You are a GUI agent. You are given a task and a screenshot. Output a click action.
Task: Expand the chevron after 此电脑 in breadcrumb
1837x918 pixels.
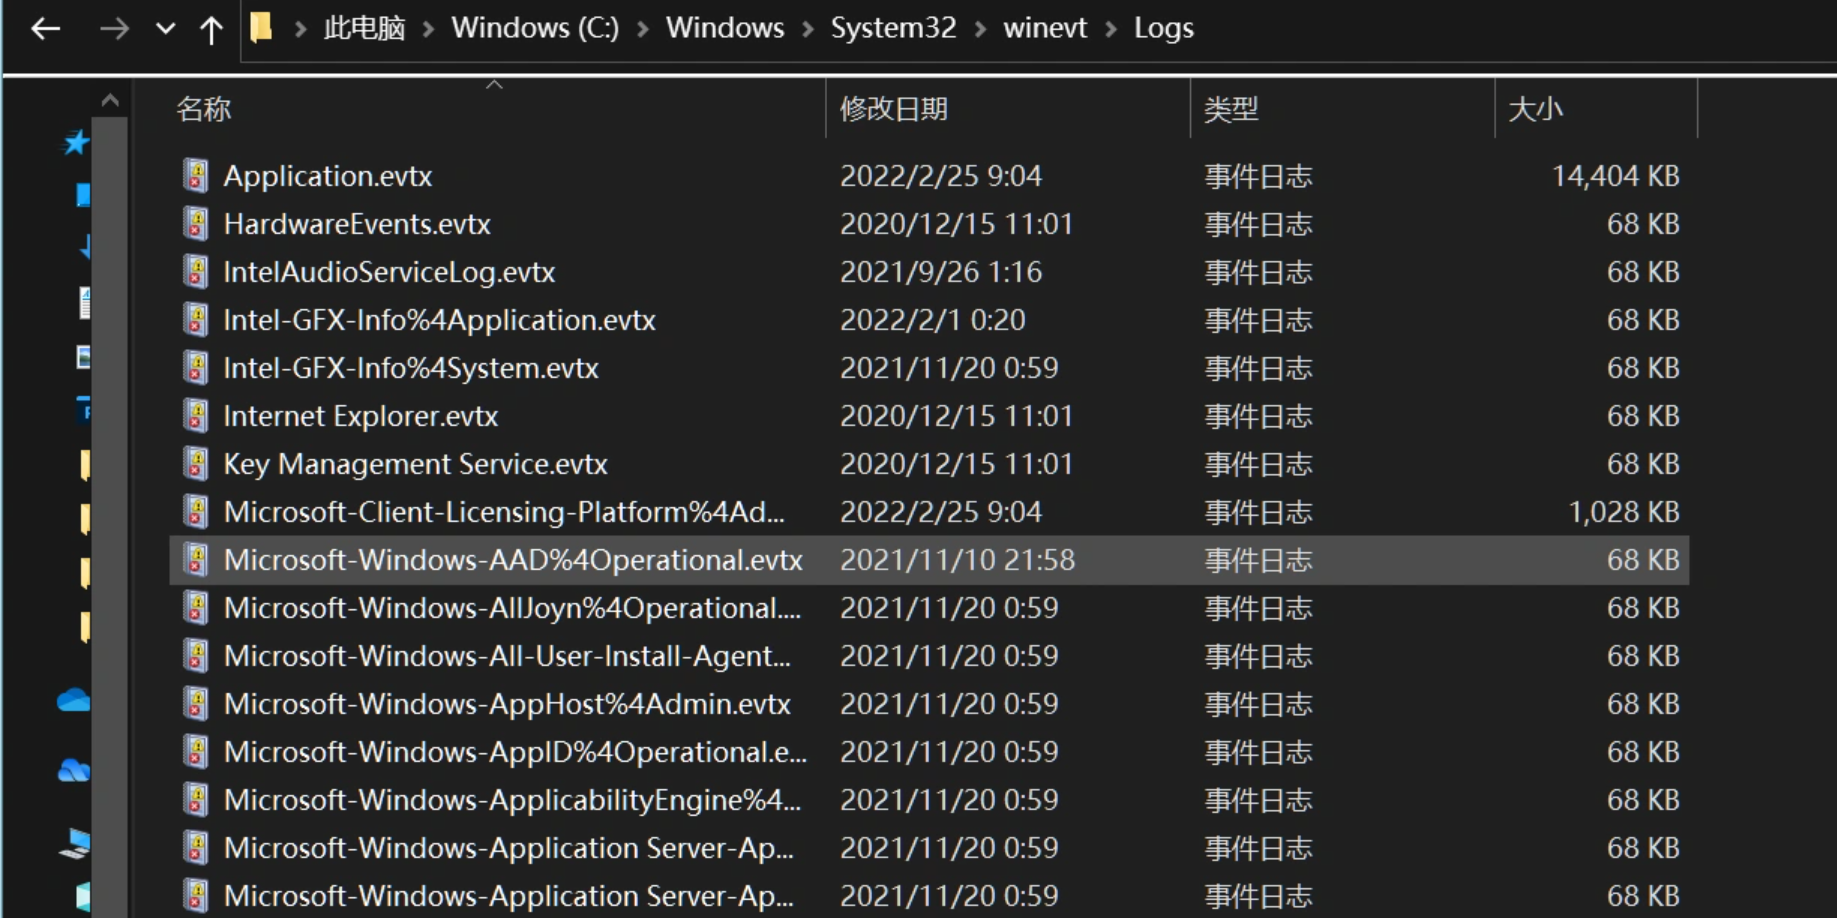pyautogui.click(x=429, y=29)
